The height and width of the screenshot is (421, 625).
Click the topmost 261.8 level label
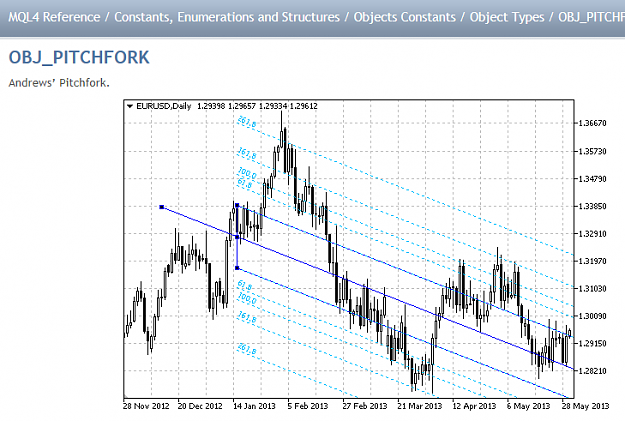coord(247,122)
